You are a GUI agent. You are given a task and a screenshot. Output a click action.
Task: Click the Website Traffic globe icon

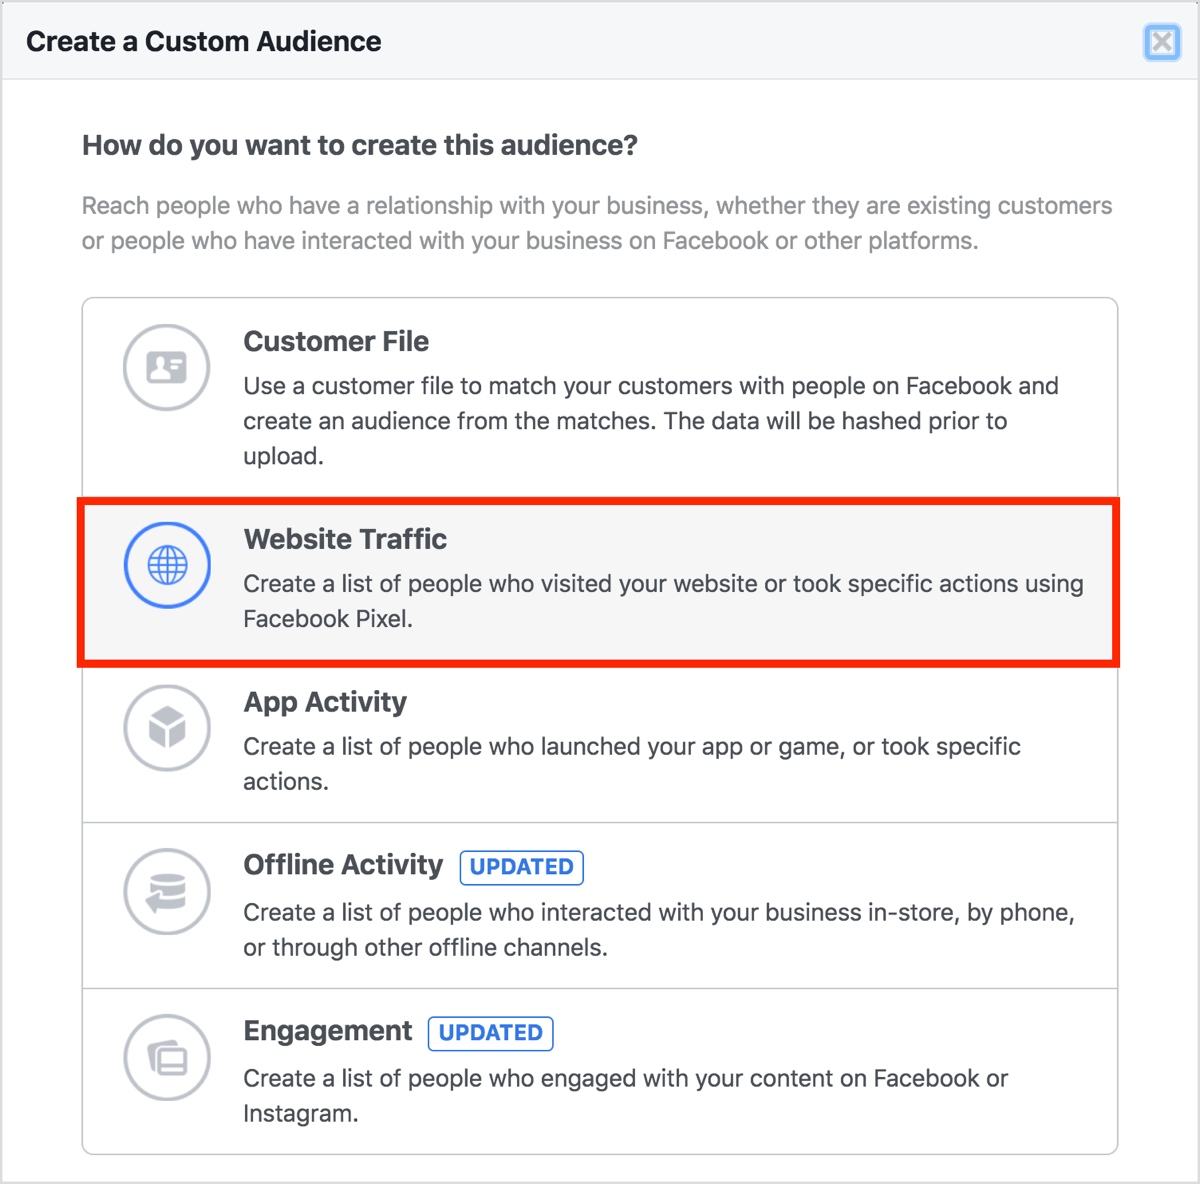click(167, 565)
